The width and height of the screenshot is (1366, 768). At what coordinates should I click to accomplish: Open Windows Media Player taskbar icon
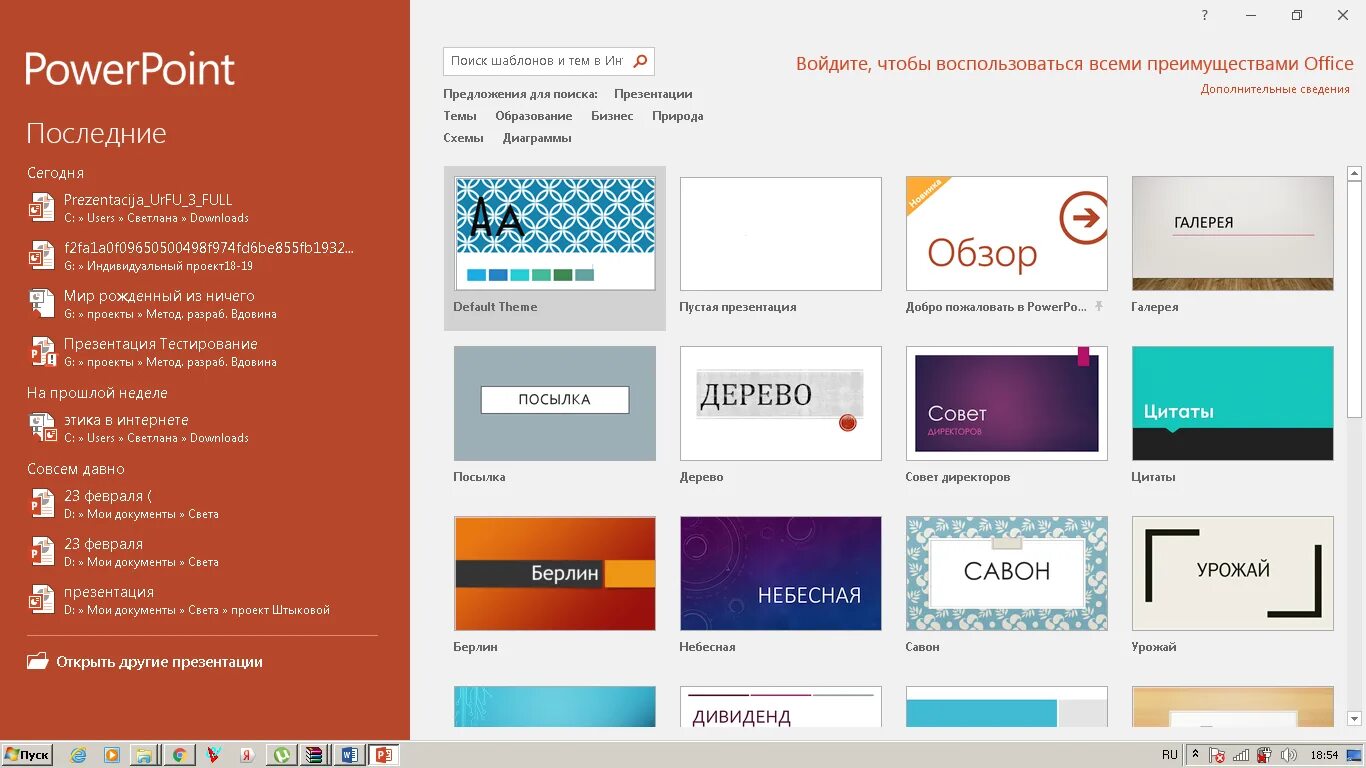click(111, 755)
